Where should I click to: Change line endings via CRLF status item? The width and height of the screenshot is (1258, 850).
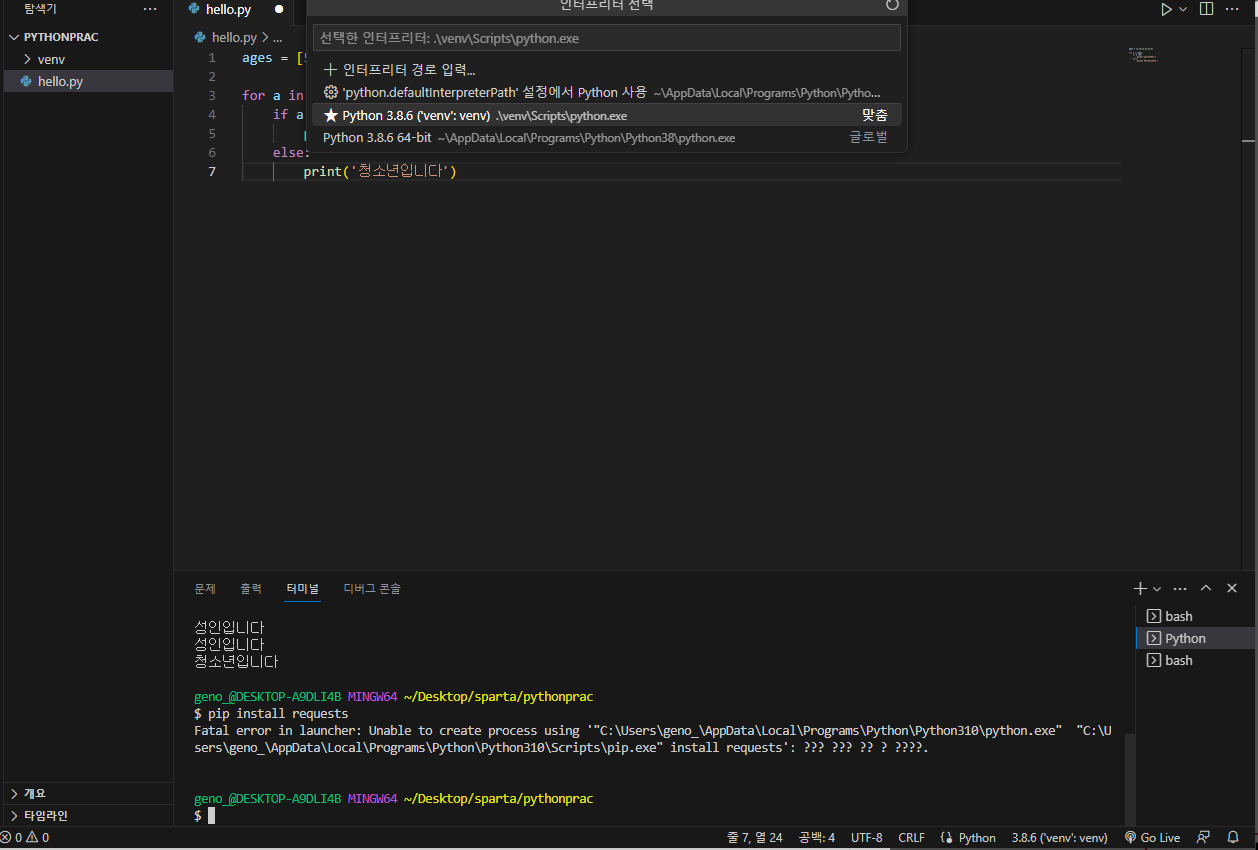pyautogui.click(x=912, y=838)
